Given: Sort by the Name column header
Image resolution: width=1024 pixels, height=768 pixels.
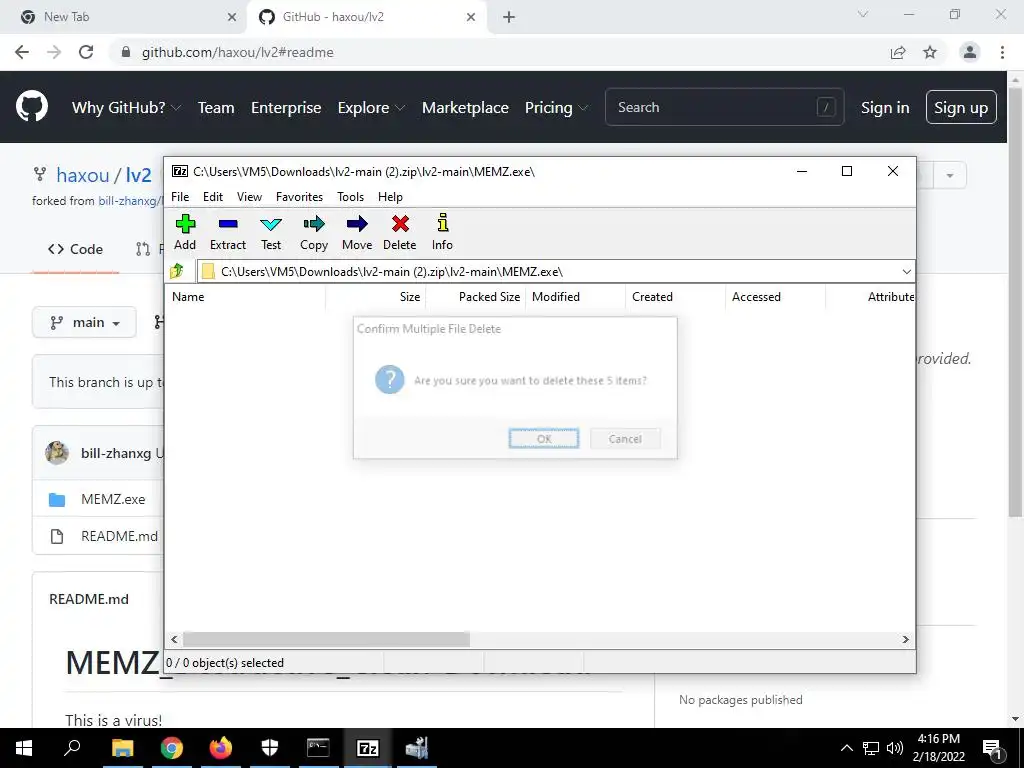Looking at the screenshot, I should pyautogui.click(x=245, y=296).
